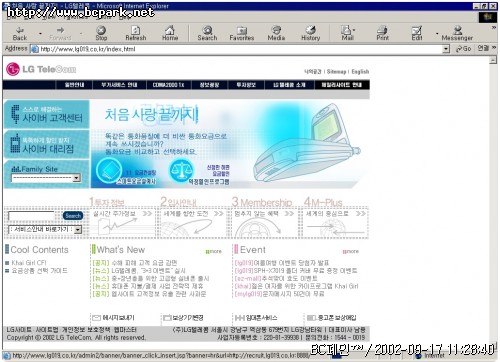Click the 임대폰서비스 shortcut icon
This screenshot has height=362, width=500.
pos(256,318)
